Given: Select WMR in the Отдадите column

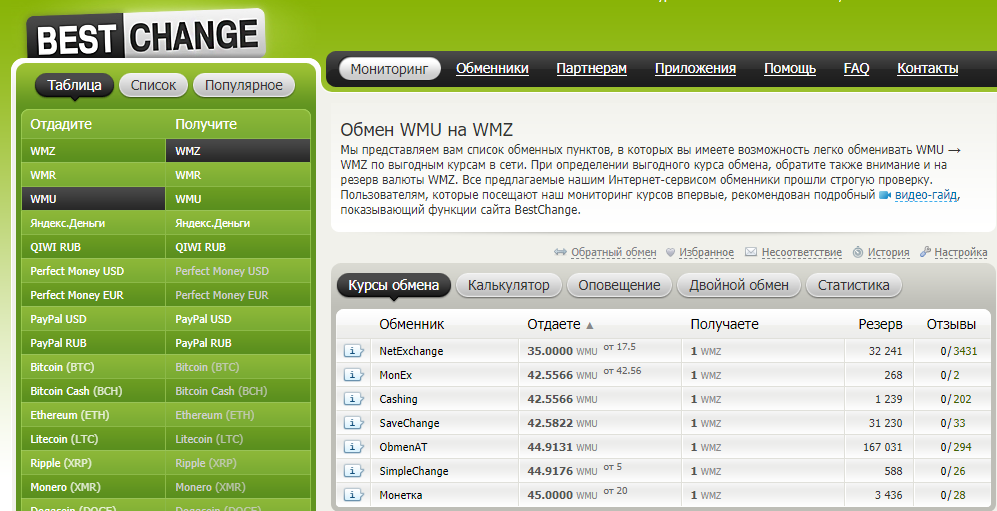Looking at the screenshot, I should tap(93, 175).
